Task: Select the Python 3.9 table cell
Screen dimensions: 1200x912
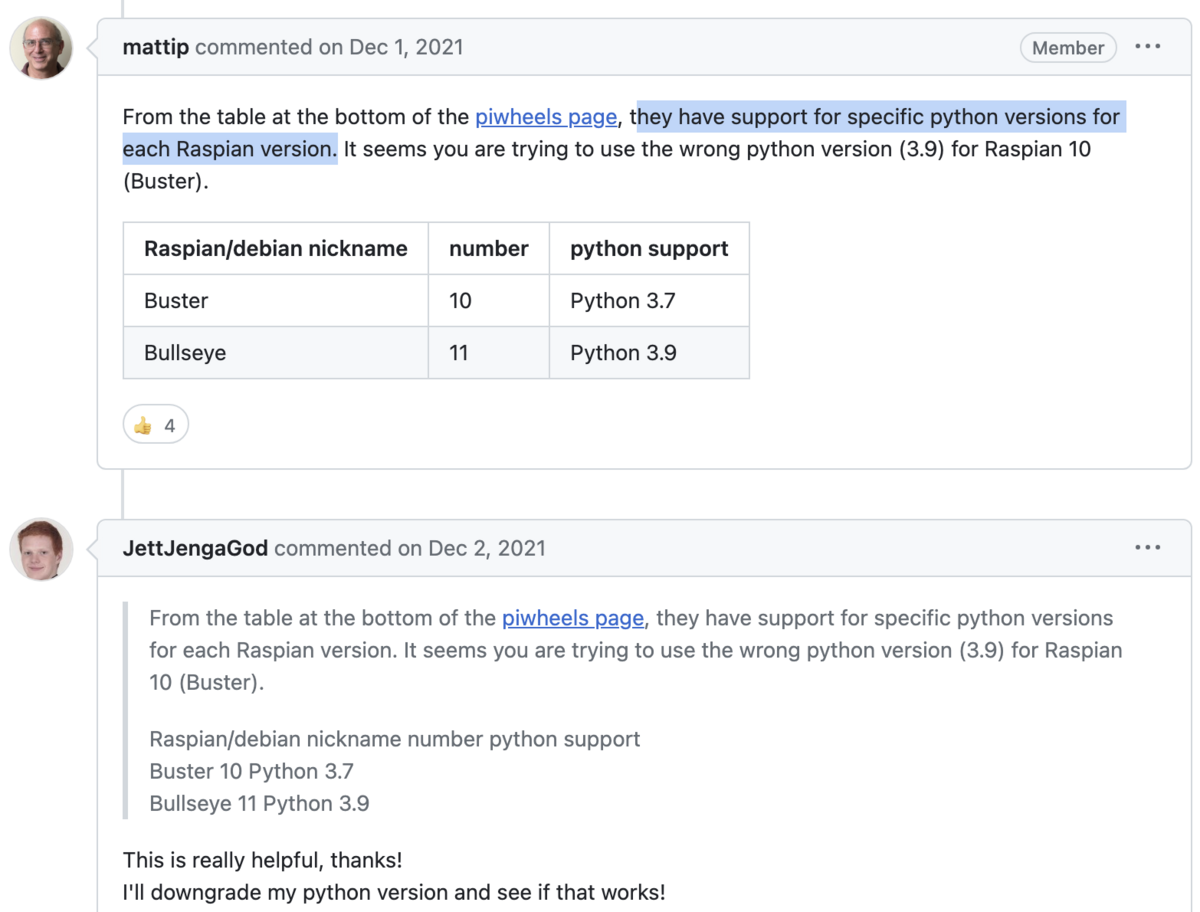Action: (x=623, y=353)
